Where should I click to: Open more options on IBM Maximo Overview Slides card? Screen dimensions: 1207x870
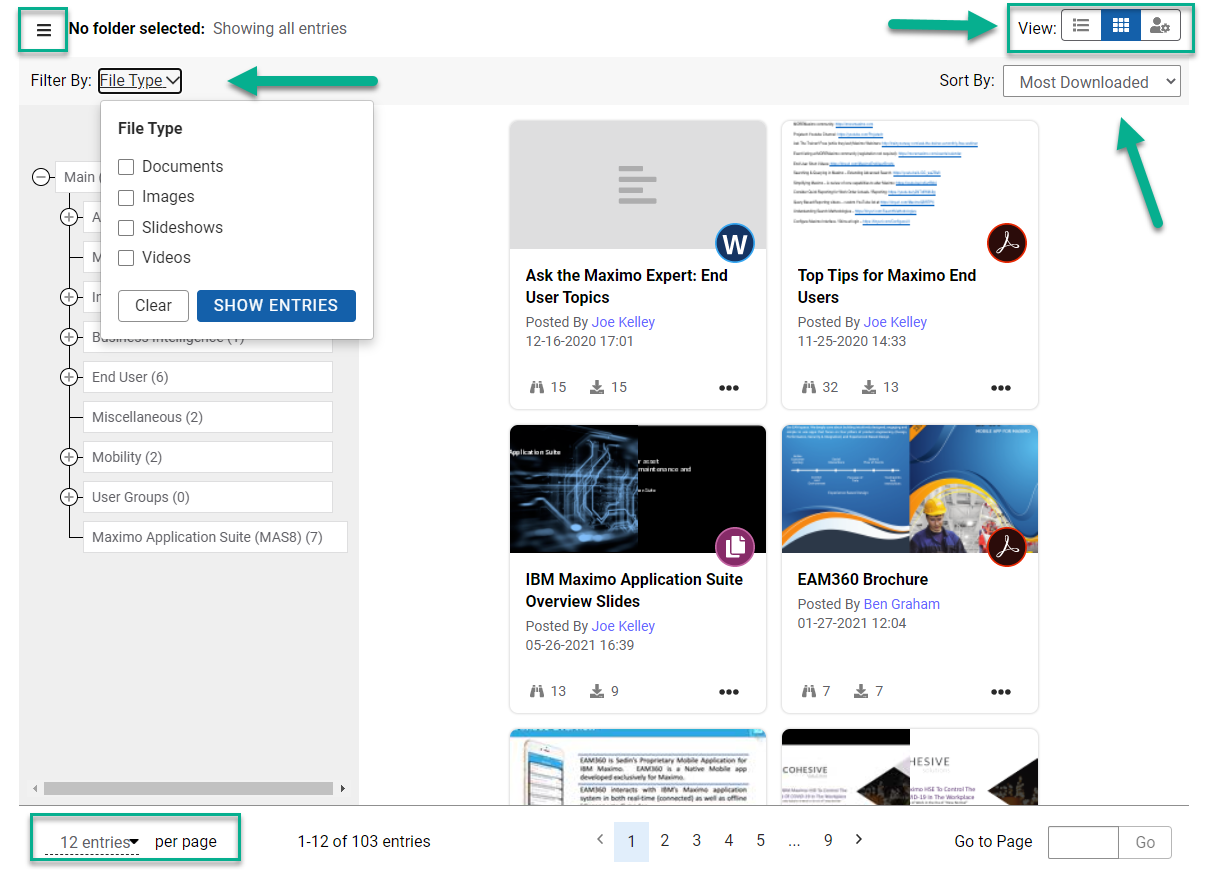(729, 692)
